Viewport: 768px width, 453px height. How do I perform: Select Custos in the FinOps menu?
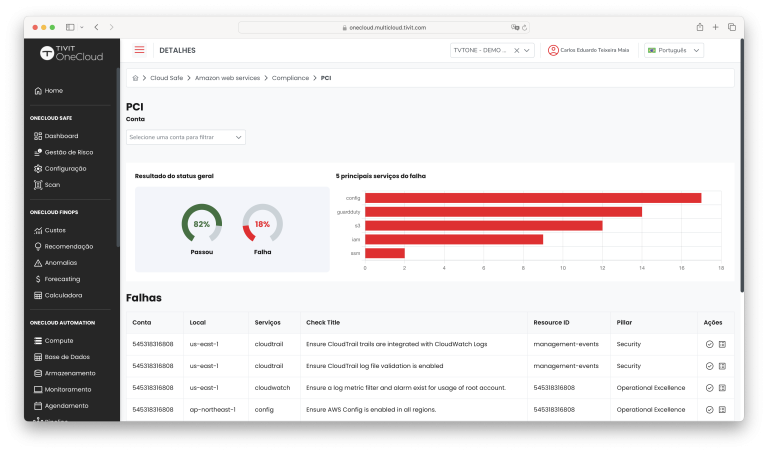[55, 230]
